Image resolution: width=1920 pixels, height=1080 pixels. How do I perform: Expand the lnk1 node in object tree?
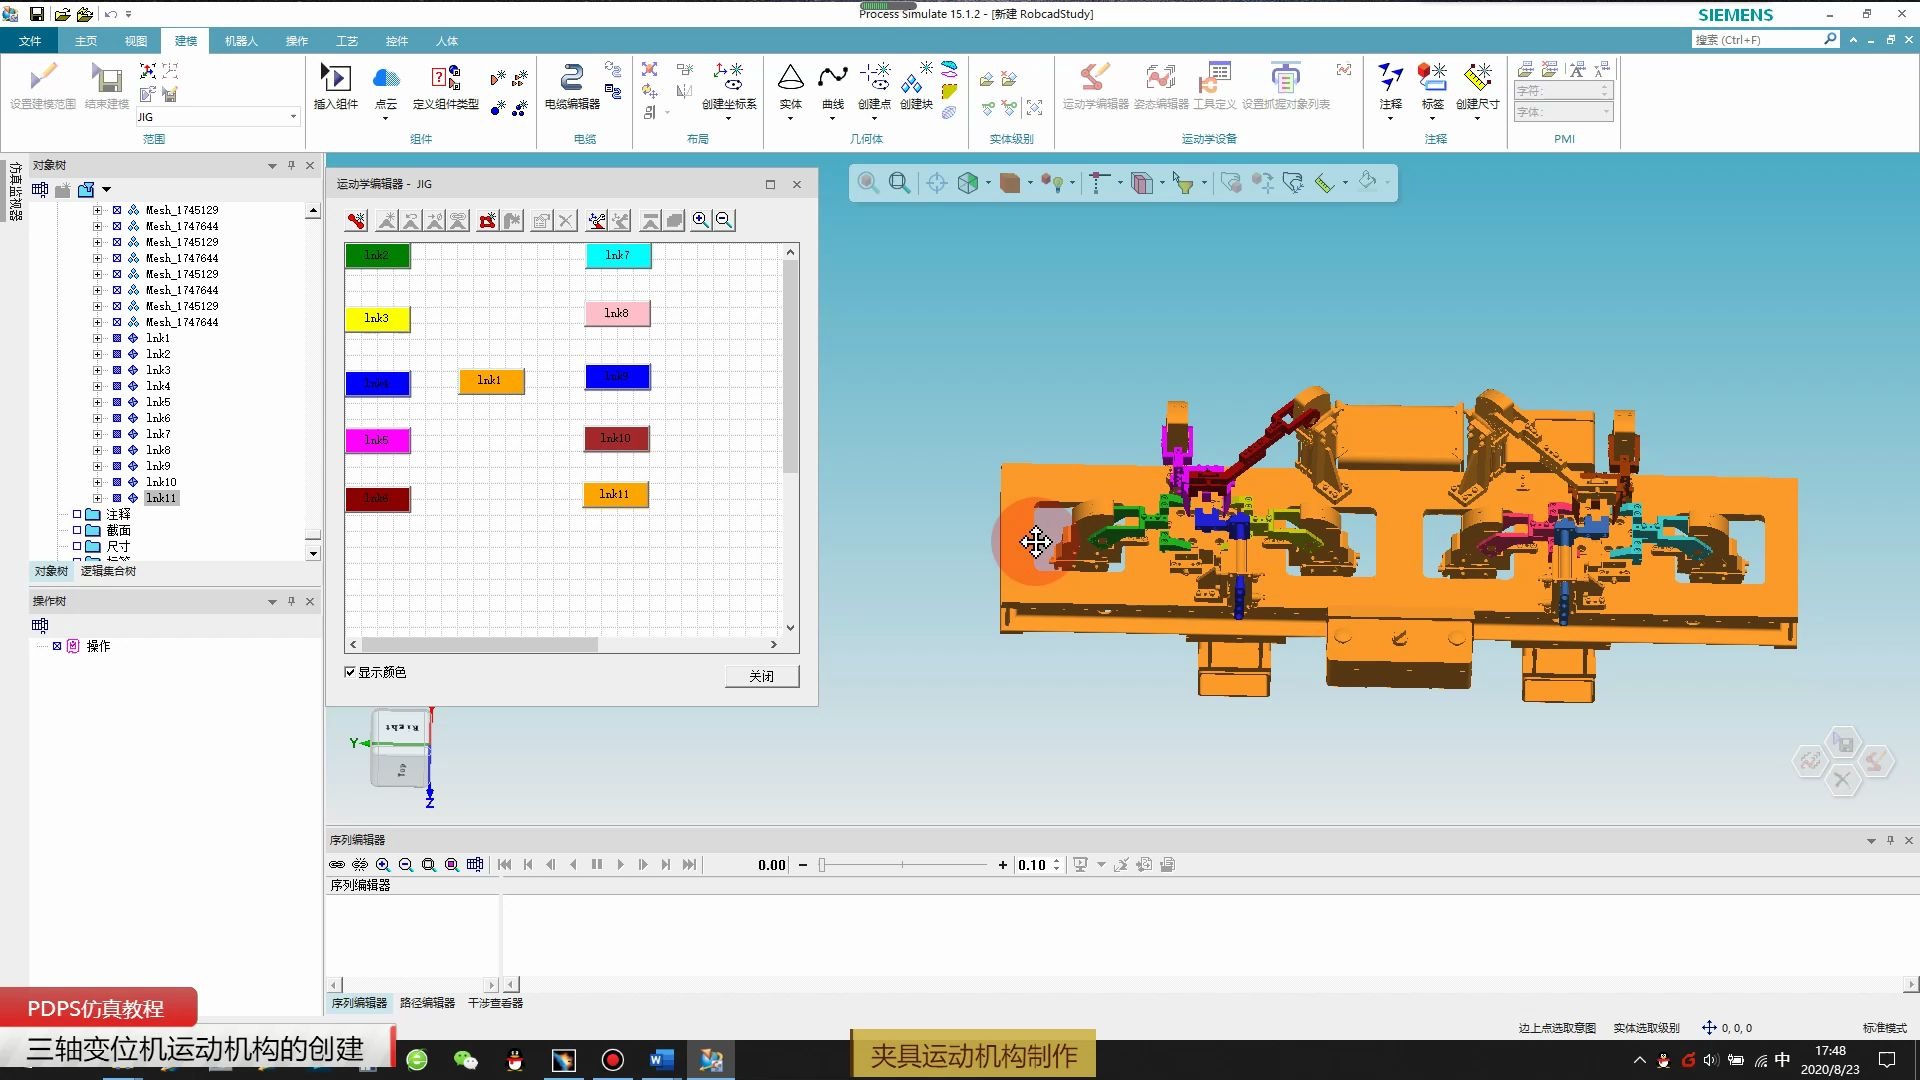click(97, 338)
